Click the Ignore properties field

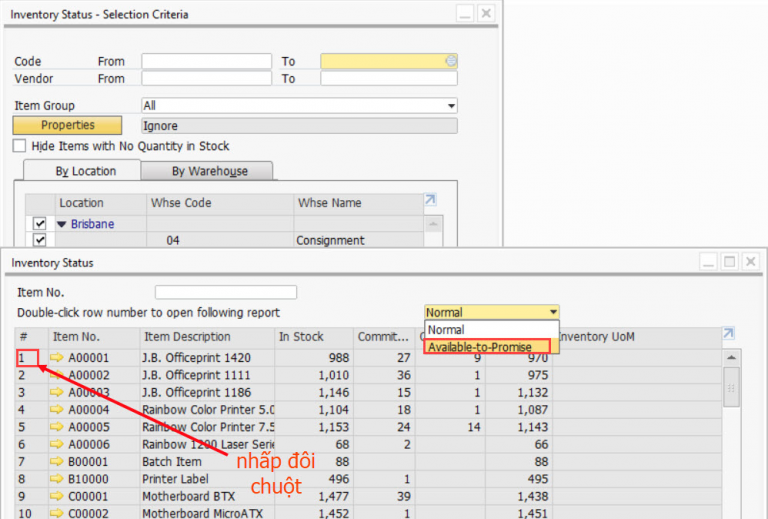(x=299, y=126)
